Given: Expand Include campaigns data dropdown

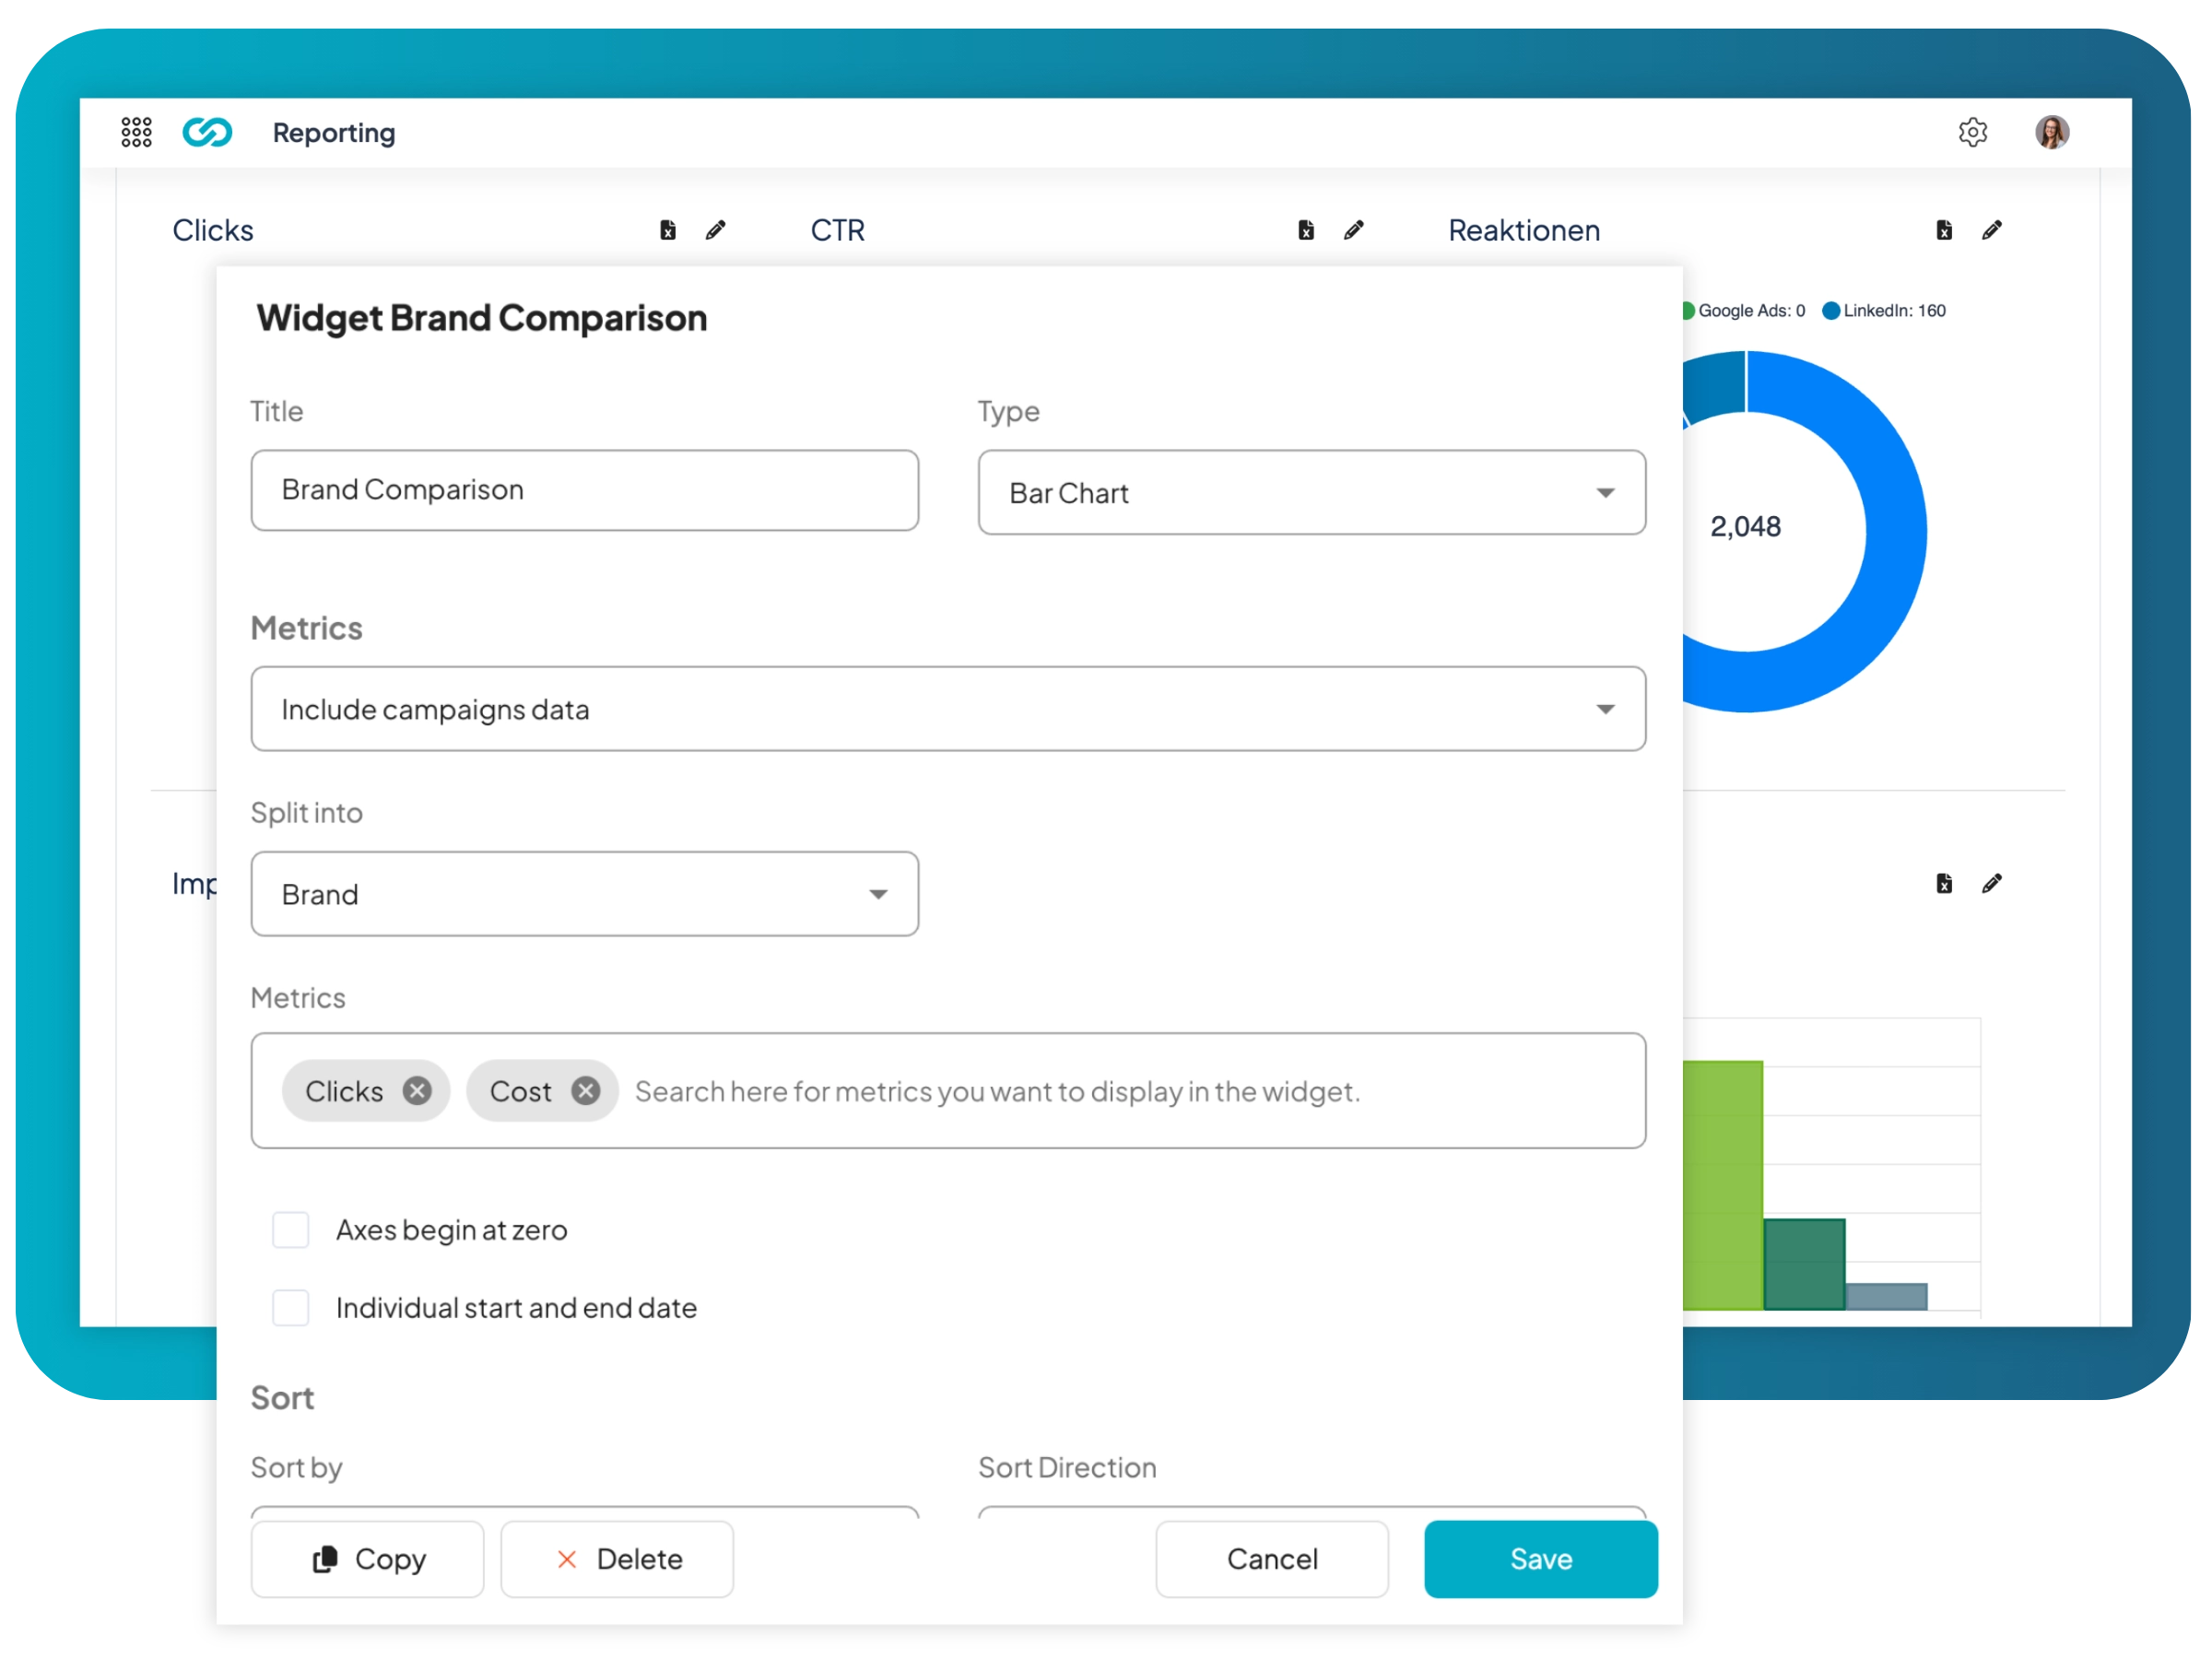Looking at the screenshot, I should tap(947, 709).
